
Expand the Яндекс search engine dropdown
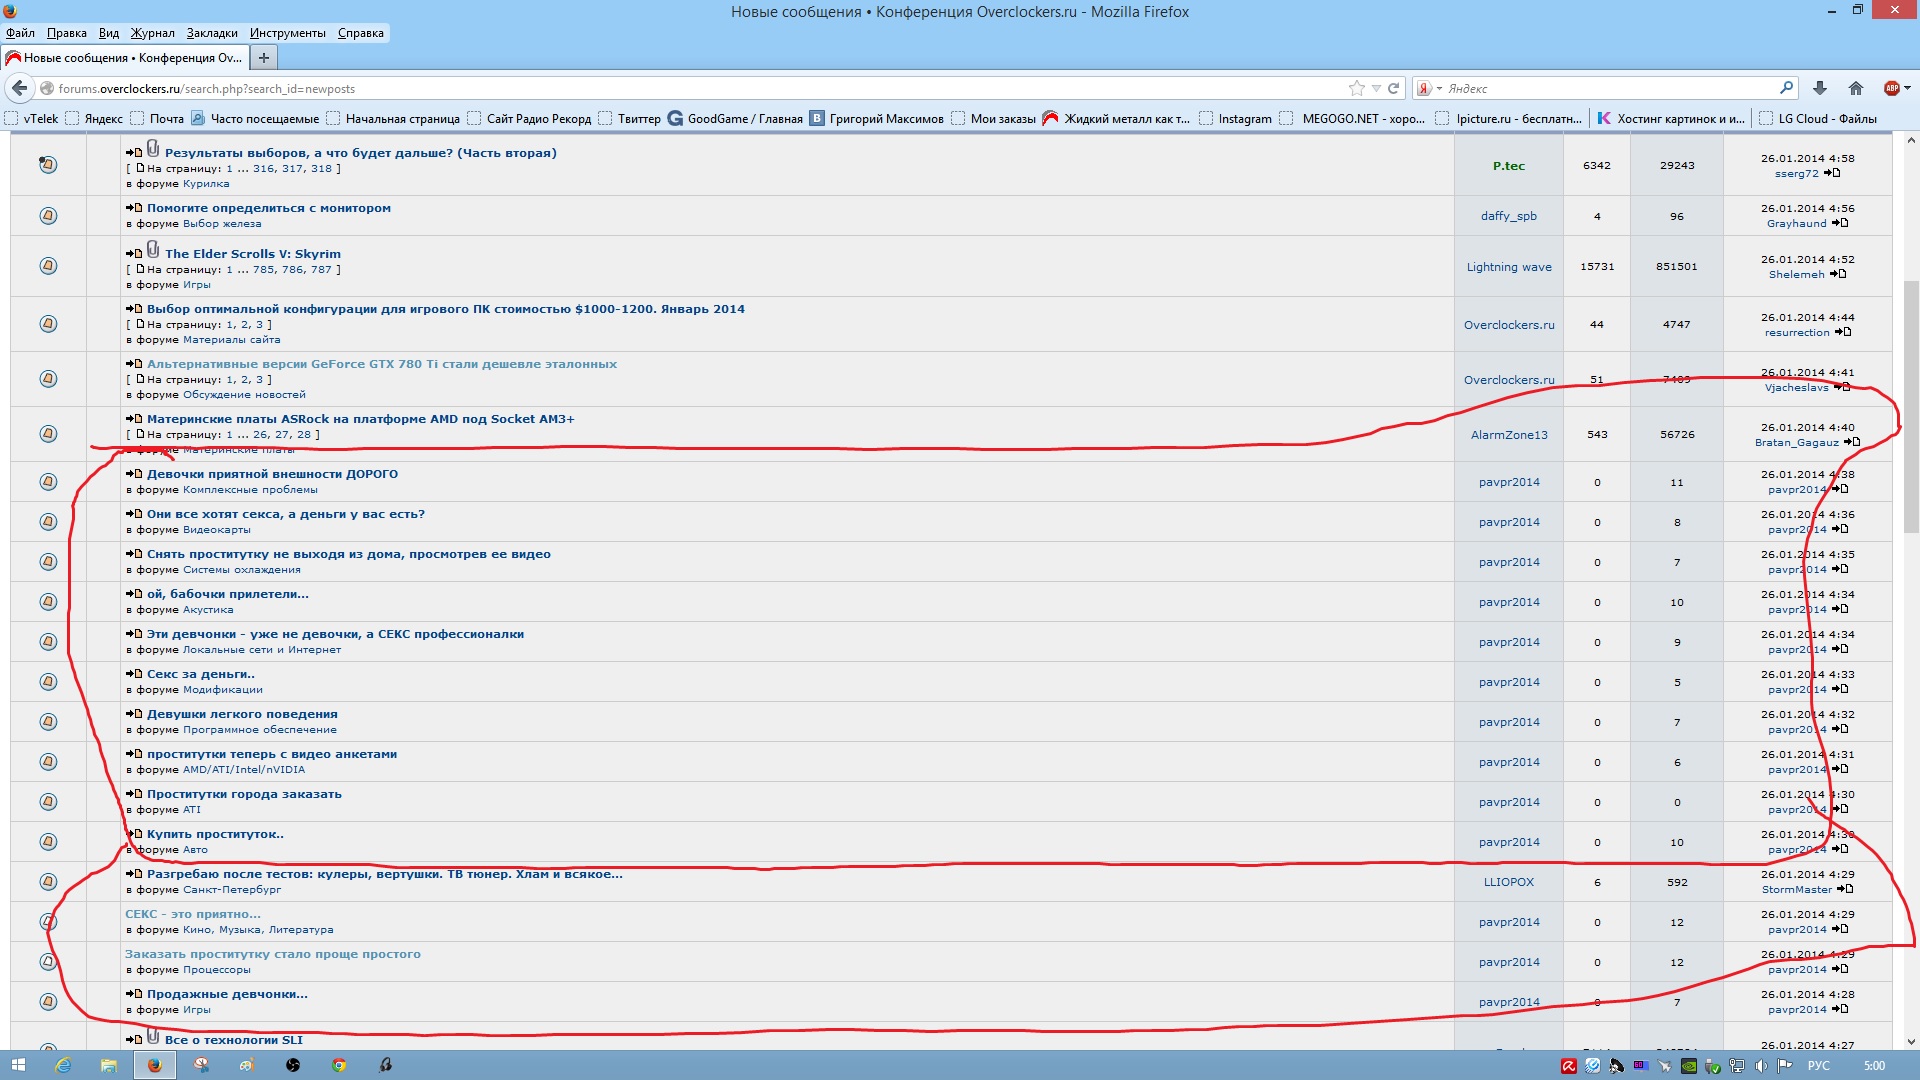click(1439, 89)
